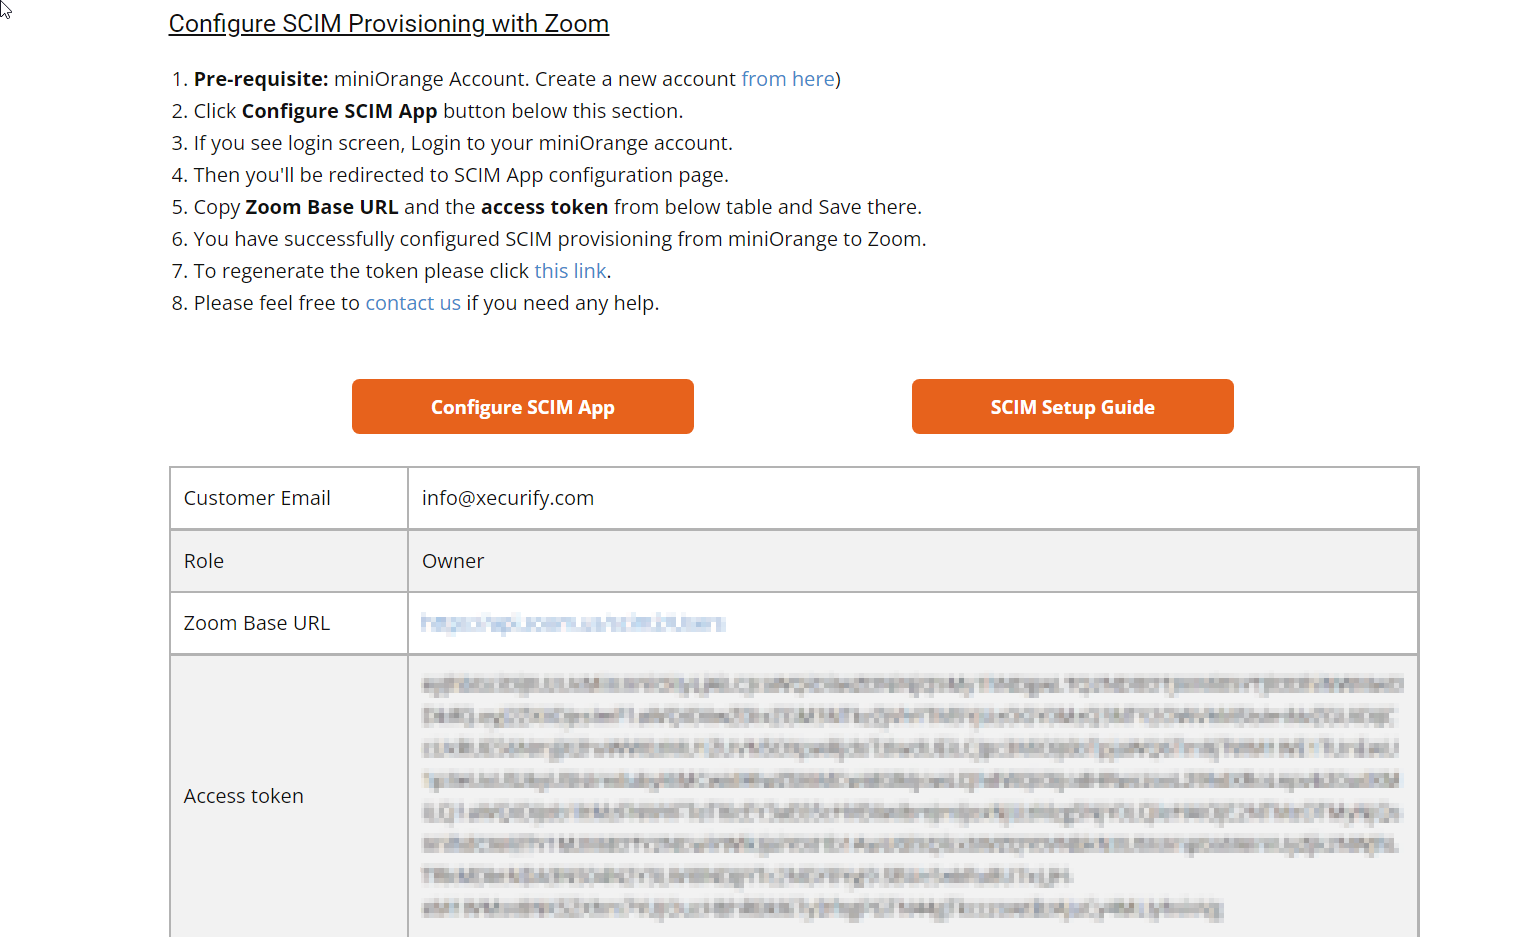This screenshot has height=937, width=1540.
Task: Click "this link" to regenerate the token
Action: coord(570,271)
